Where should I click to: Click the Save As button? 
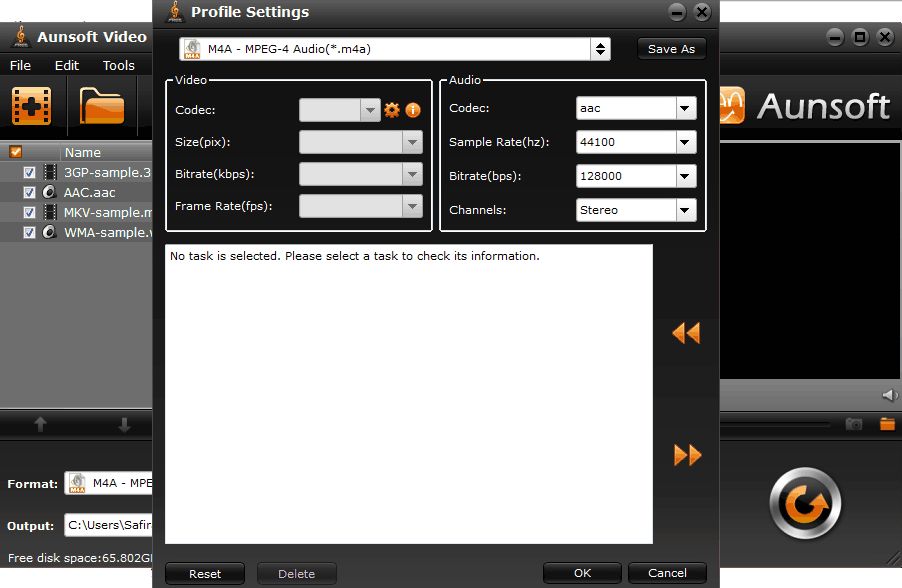pyautogui.click(x=671, y=49)
